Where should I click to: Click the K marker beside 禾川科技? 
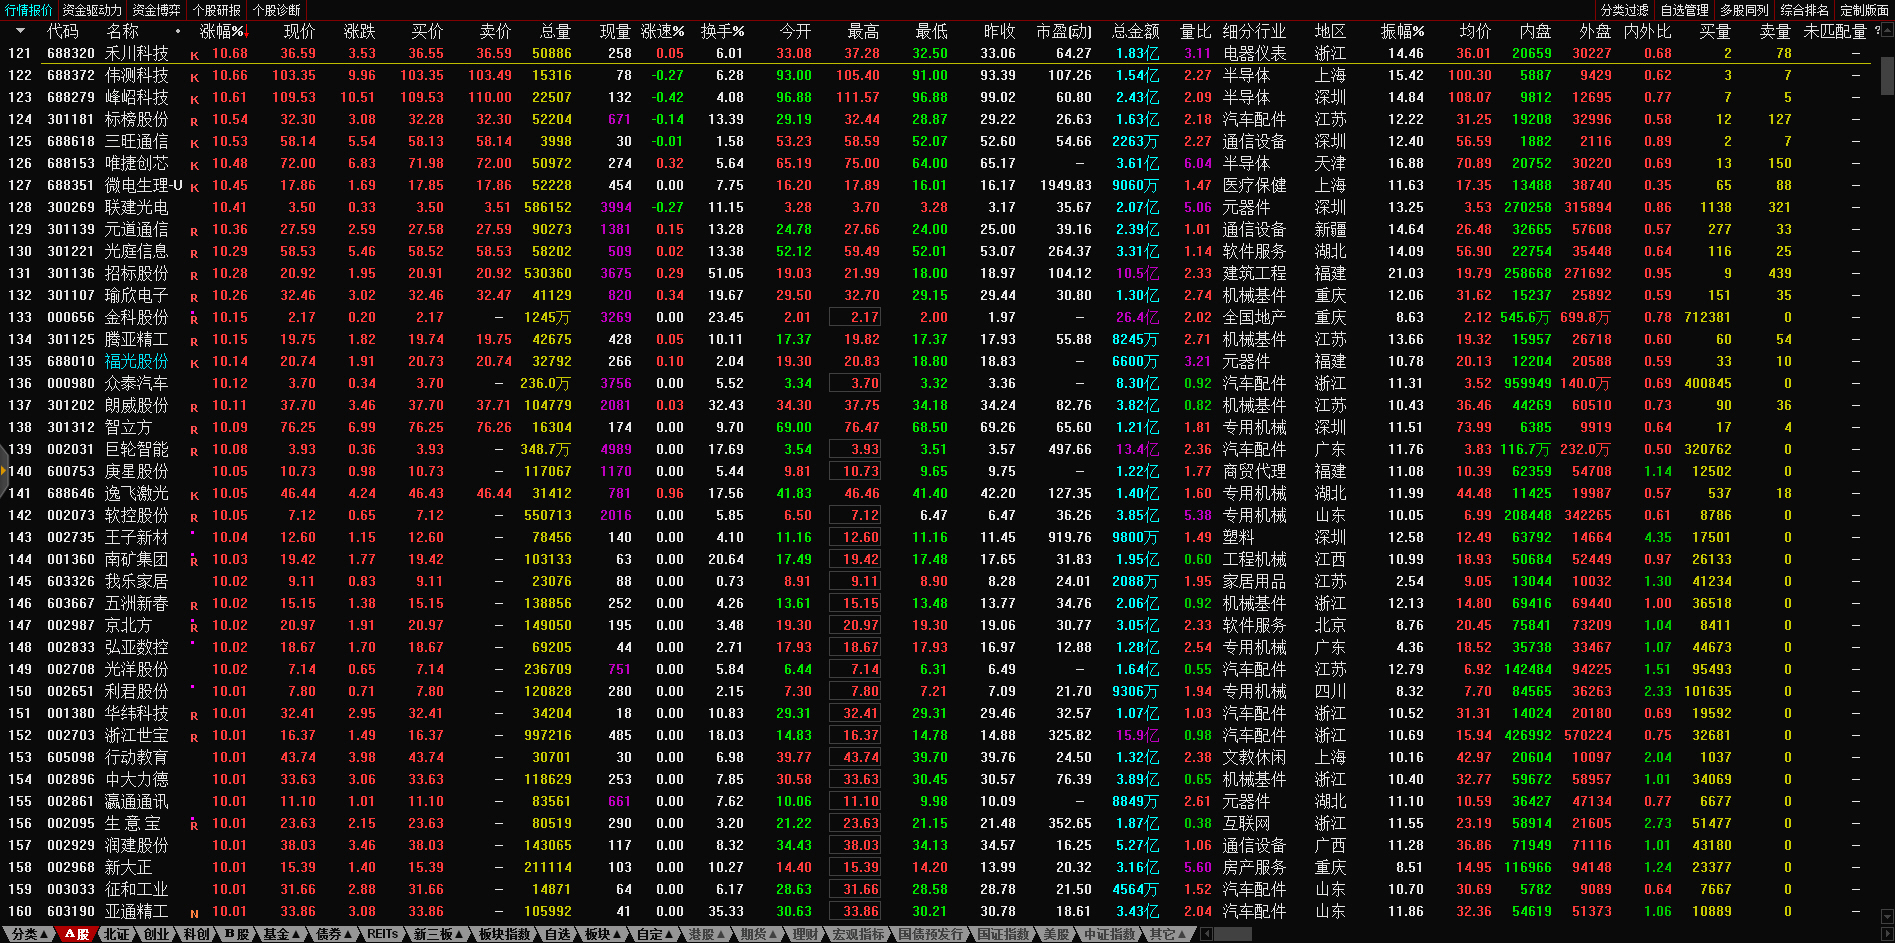tap(194, 55)
